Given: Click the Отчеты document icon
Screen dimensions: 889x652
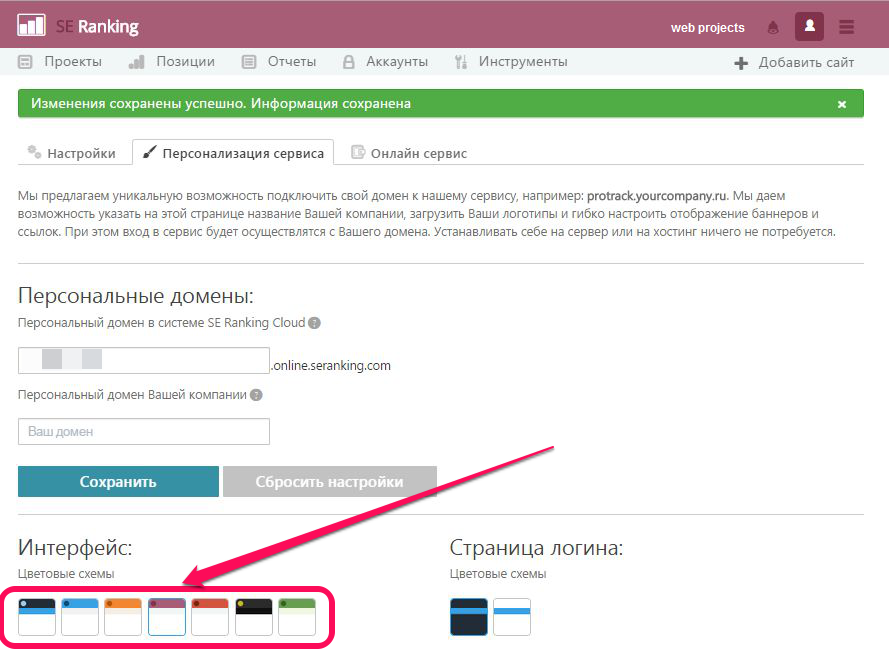Looking at the screenshot, I should pyautogui.click(x=249, y=62).
